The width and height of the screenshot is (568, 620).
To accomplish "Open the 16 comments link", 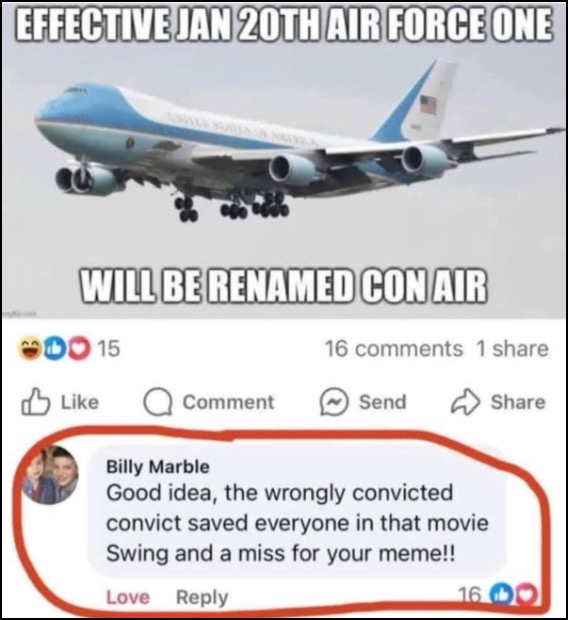I will point(394,349).
